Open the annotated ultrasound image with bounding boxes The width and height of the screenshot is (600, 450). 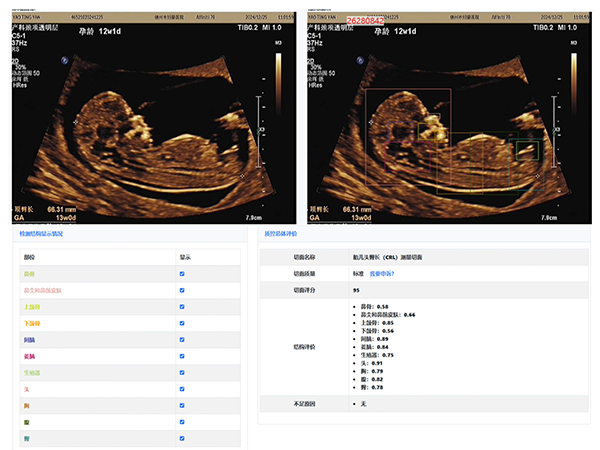(450, 117)
